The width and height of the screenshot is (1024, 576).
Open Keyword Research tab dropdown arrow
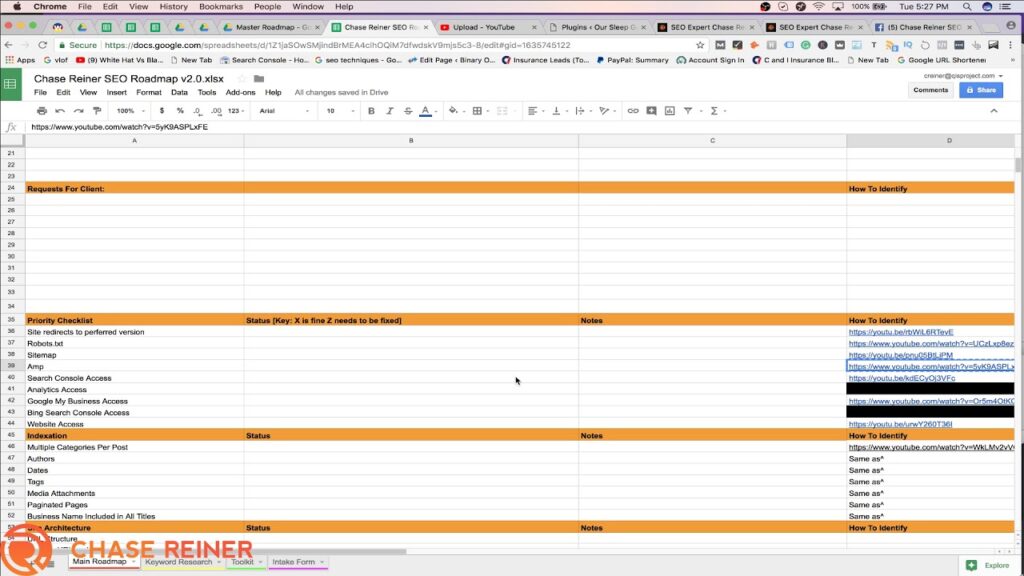point(219,562)
